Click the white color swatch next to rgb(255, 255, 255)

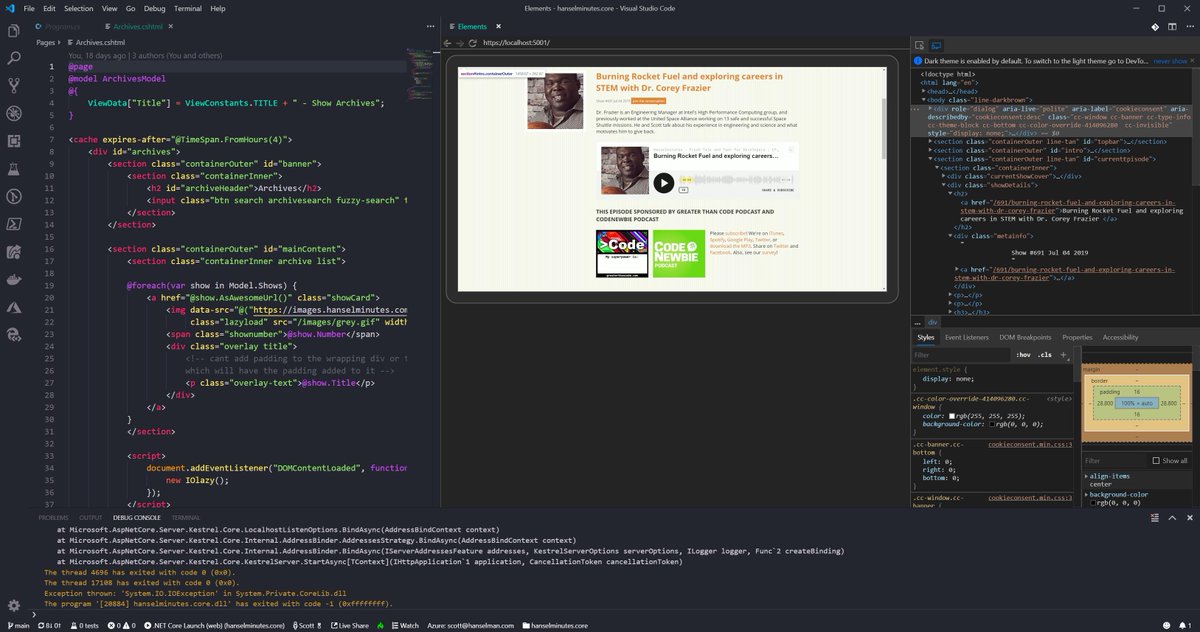pyautogui.click(x=953, y=416)
